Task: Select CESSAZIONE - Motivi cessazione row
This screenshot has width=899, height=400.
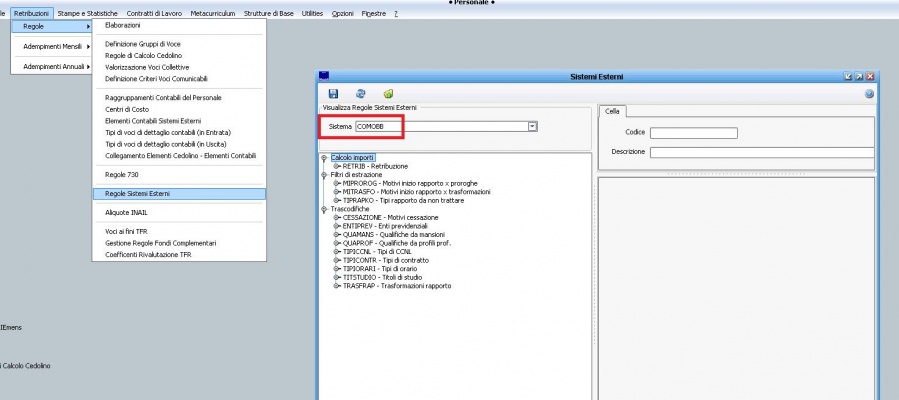Action: [390, 218]
